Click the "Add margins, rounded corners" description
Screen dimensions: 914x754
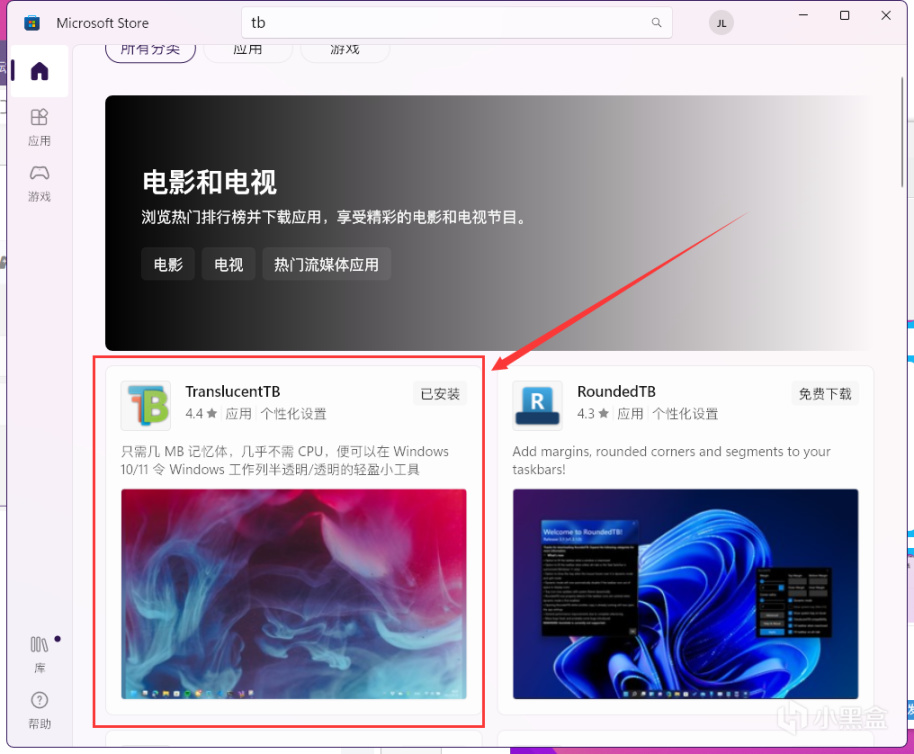[x=672, y=460]
